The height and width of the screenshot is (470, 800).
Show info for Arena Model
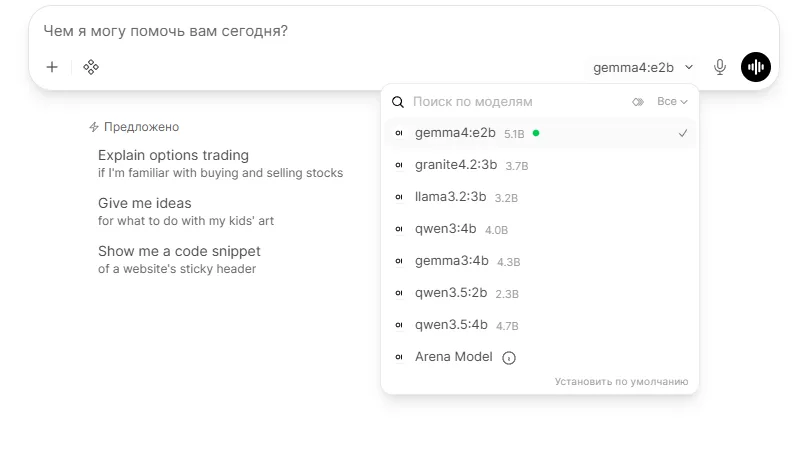pyautogui.click(x=509, y=358)
